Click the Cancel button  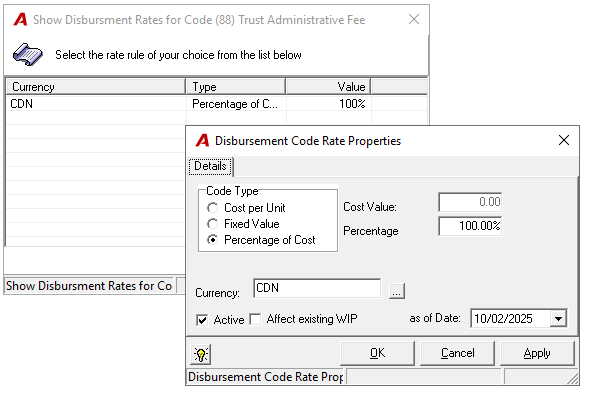[x=457, y=353]
